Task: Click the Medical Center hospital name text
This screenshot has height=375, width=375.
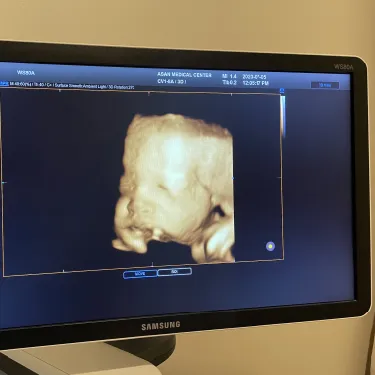Action: point(184,75)
